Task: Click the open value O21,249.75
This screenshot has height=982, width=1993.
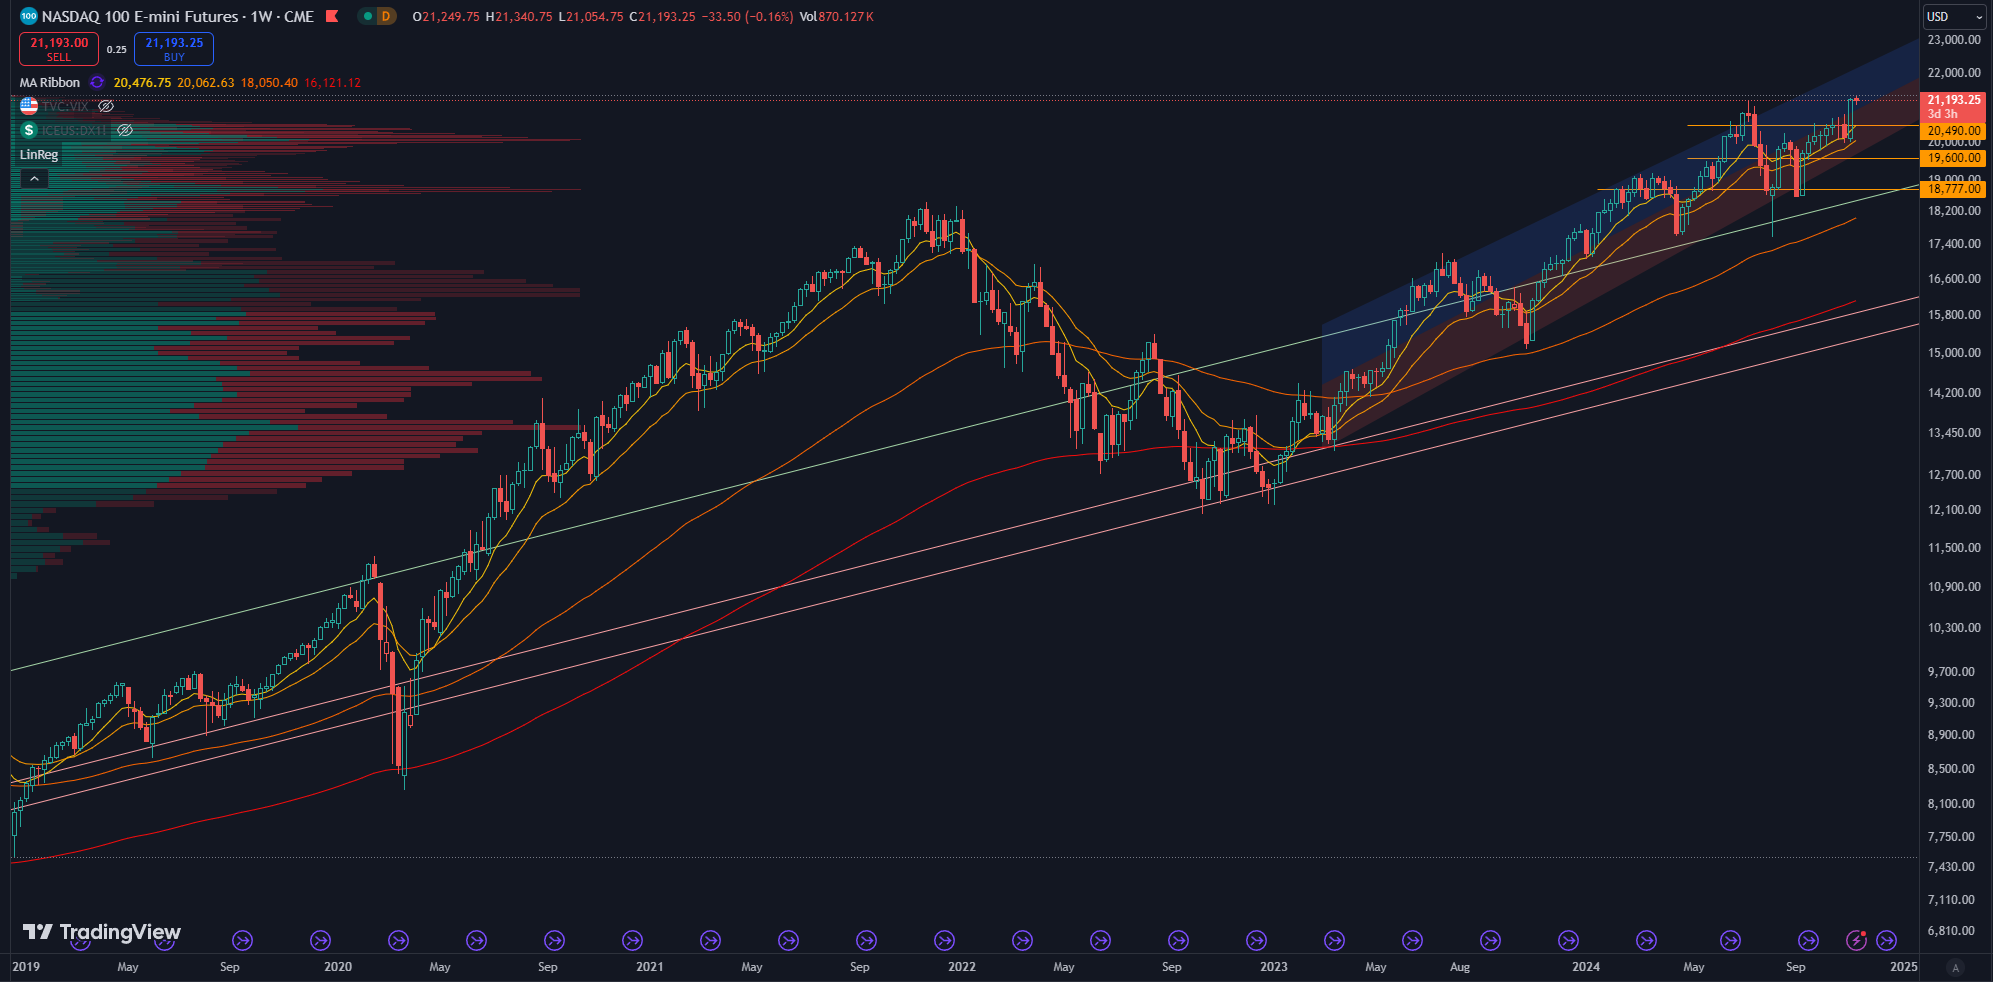Action: tap(446, 16)
